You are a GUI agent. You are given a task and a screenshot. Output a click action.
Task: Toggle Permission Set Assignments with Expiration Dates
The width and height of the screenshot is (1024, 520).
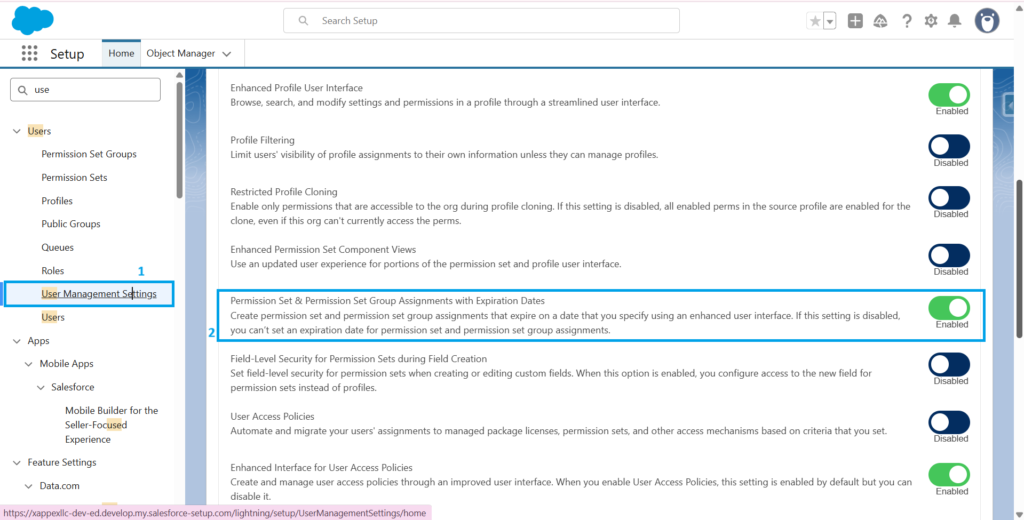coord(949,307)
